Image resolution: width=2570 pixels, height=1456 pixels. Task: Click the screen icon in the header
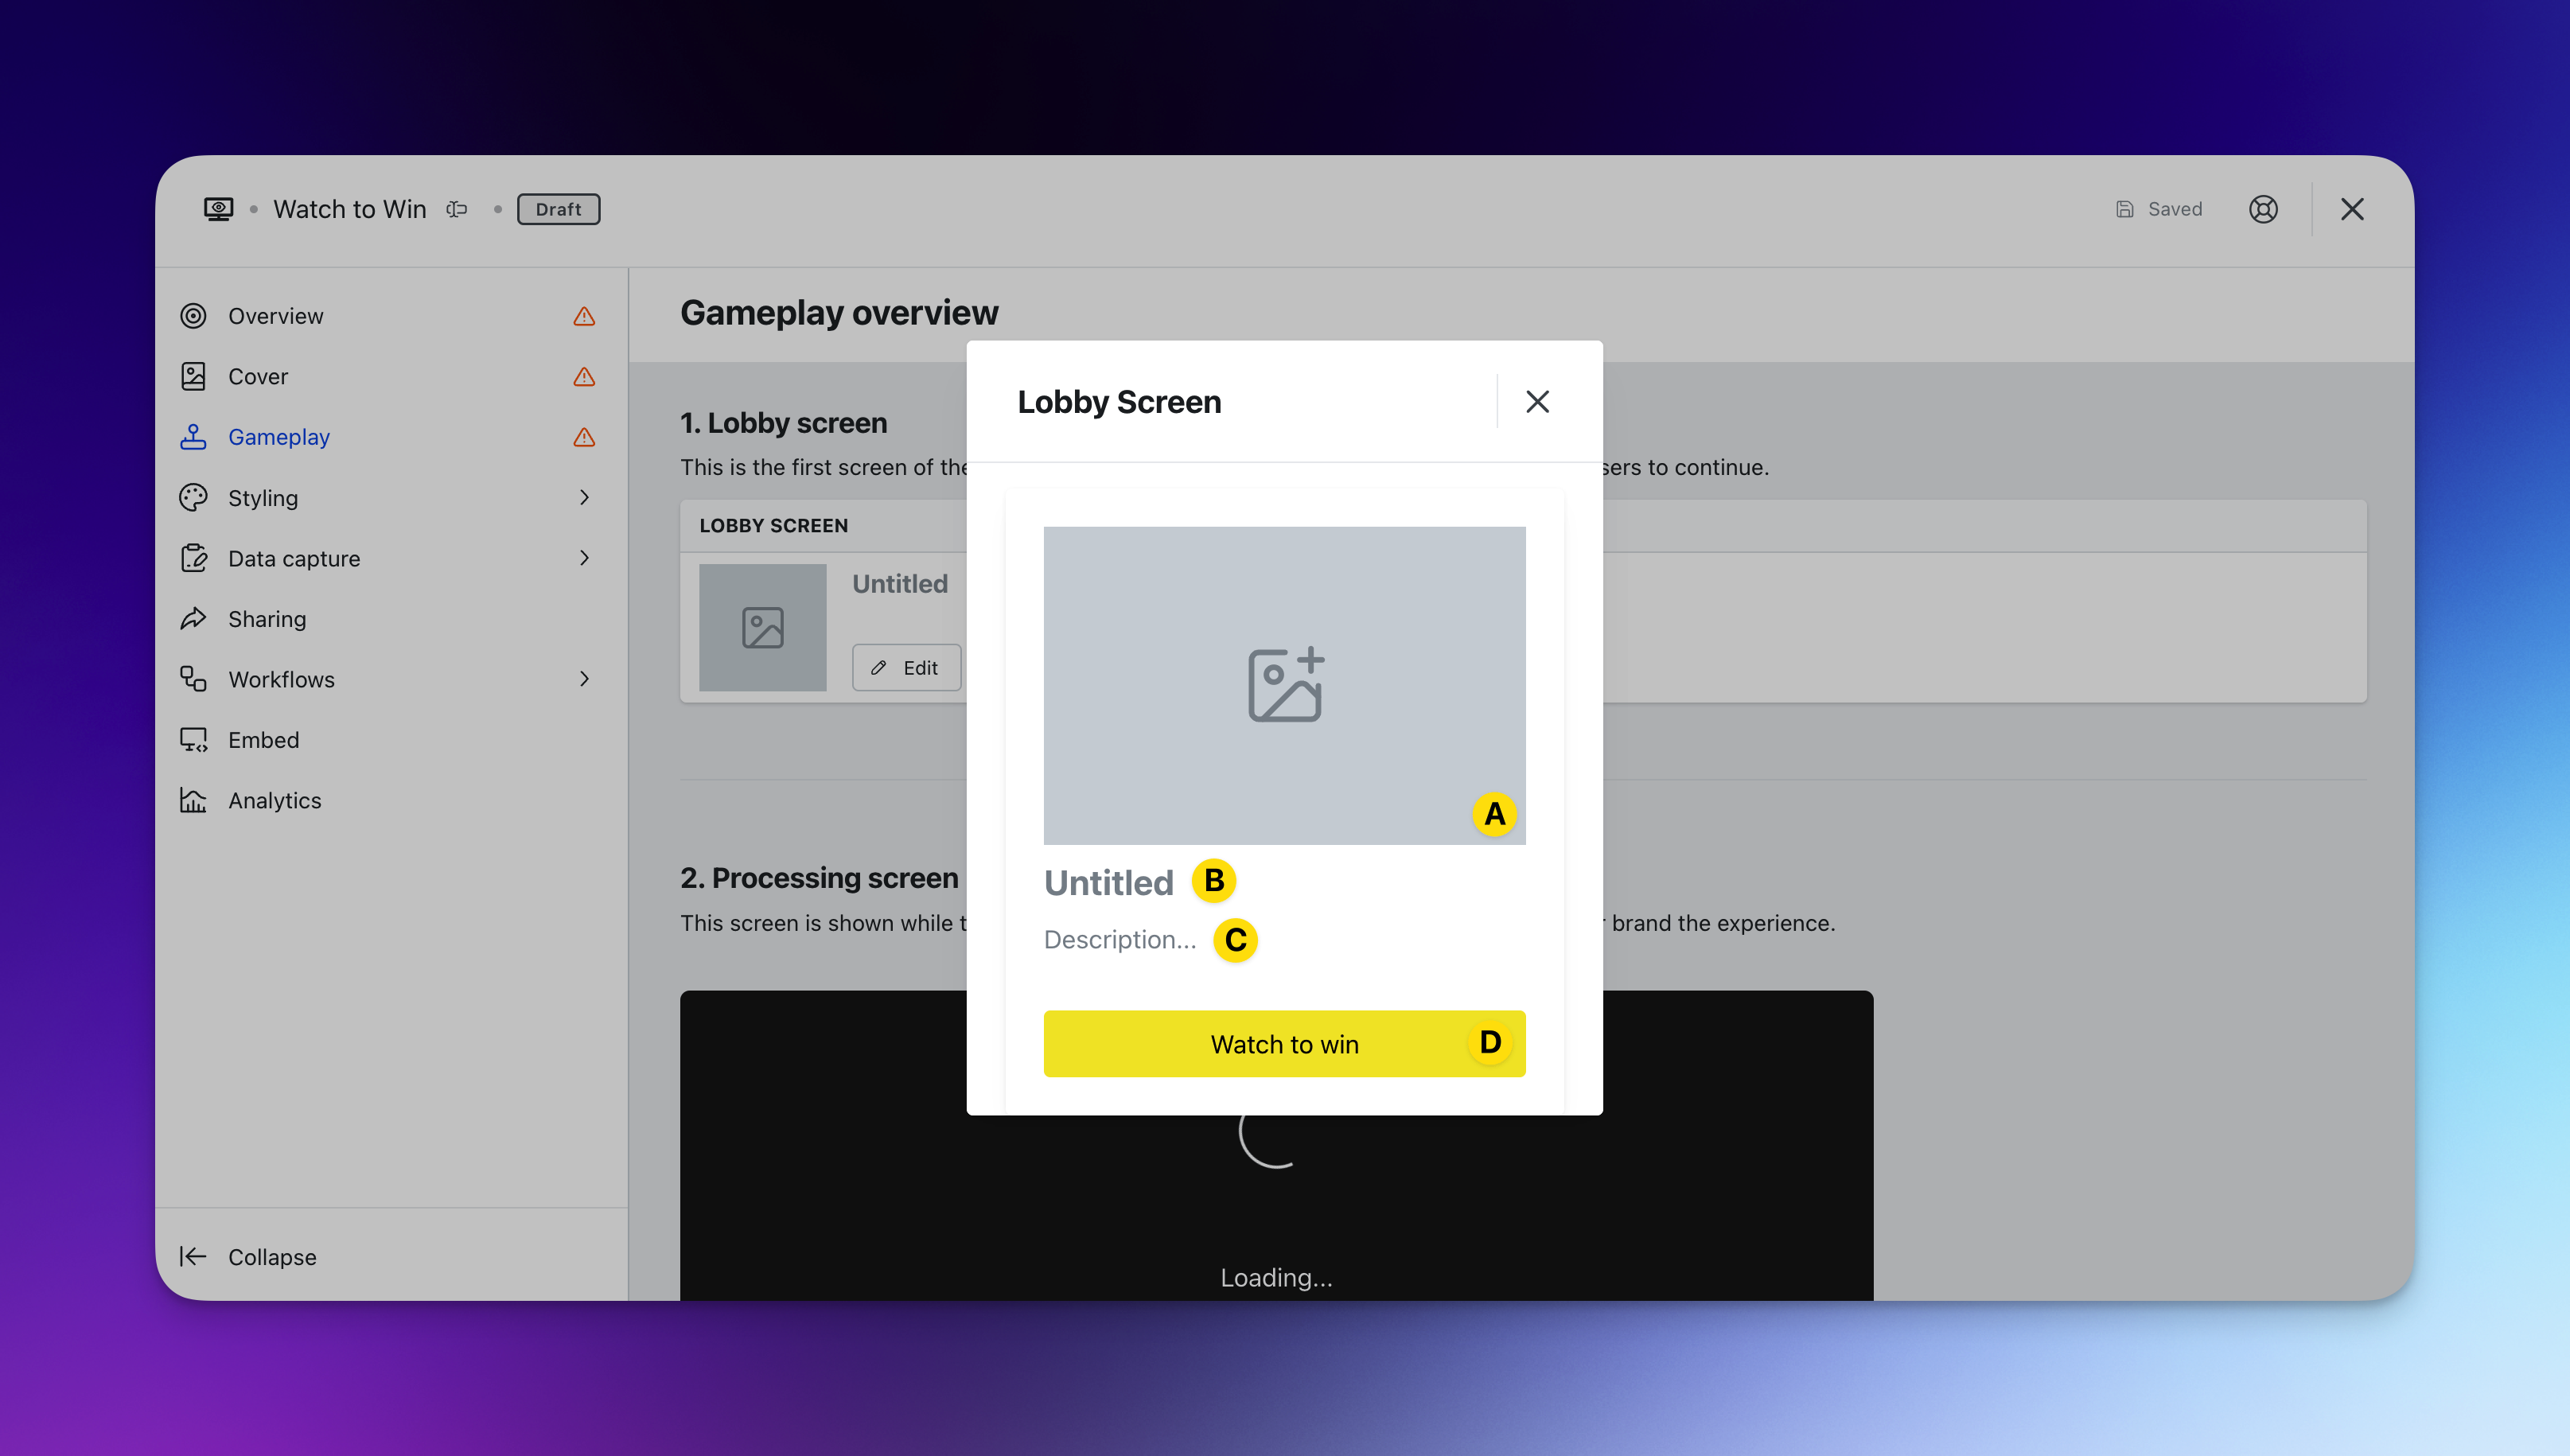(218, 209)
